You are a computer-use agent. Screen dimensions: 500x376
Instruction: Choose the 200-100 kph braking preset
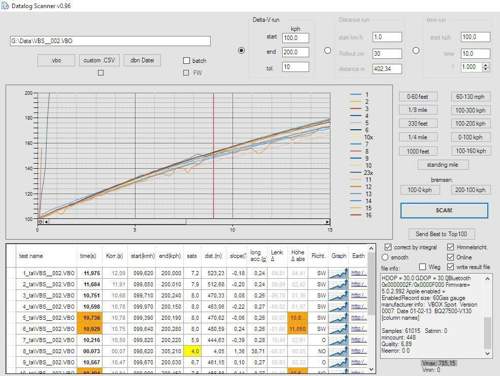pyautogui.click(x=470, y=190)
